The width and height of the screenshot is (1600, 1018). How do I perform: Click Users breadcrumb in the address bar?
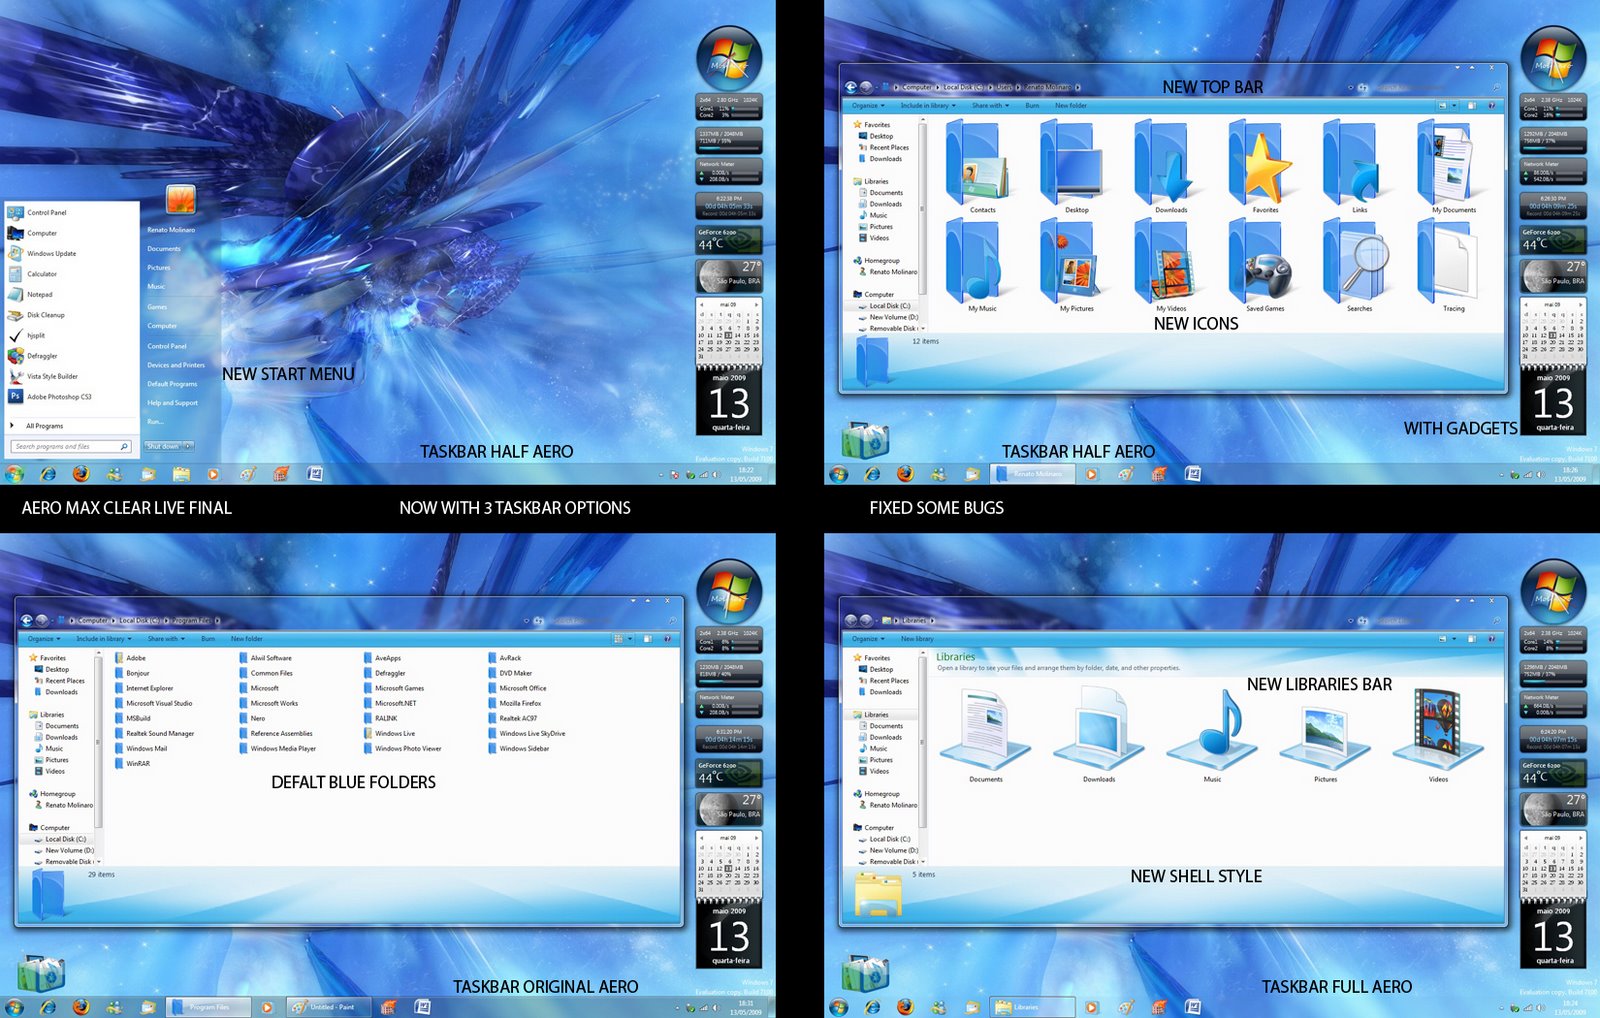(1005, 87)
